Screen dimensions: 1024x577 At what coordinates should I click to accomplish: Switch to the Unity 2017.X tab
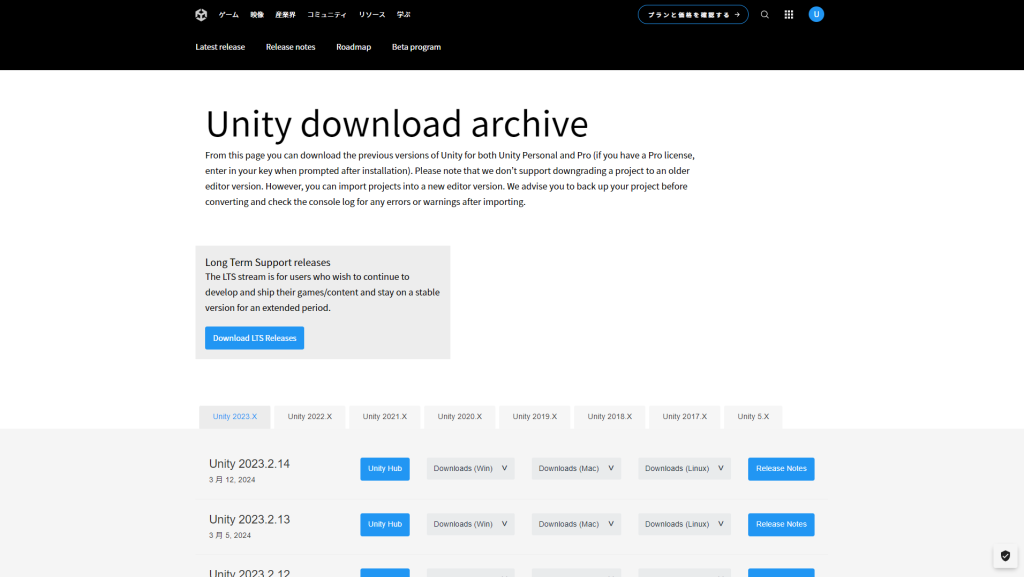684,417
